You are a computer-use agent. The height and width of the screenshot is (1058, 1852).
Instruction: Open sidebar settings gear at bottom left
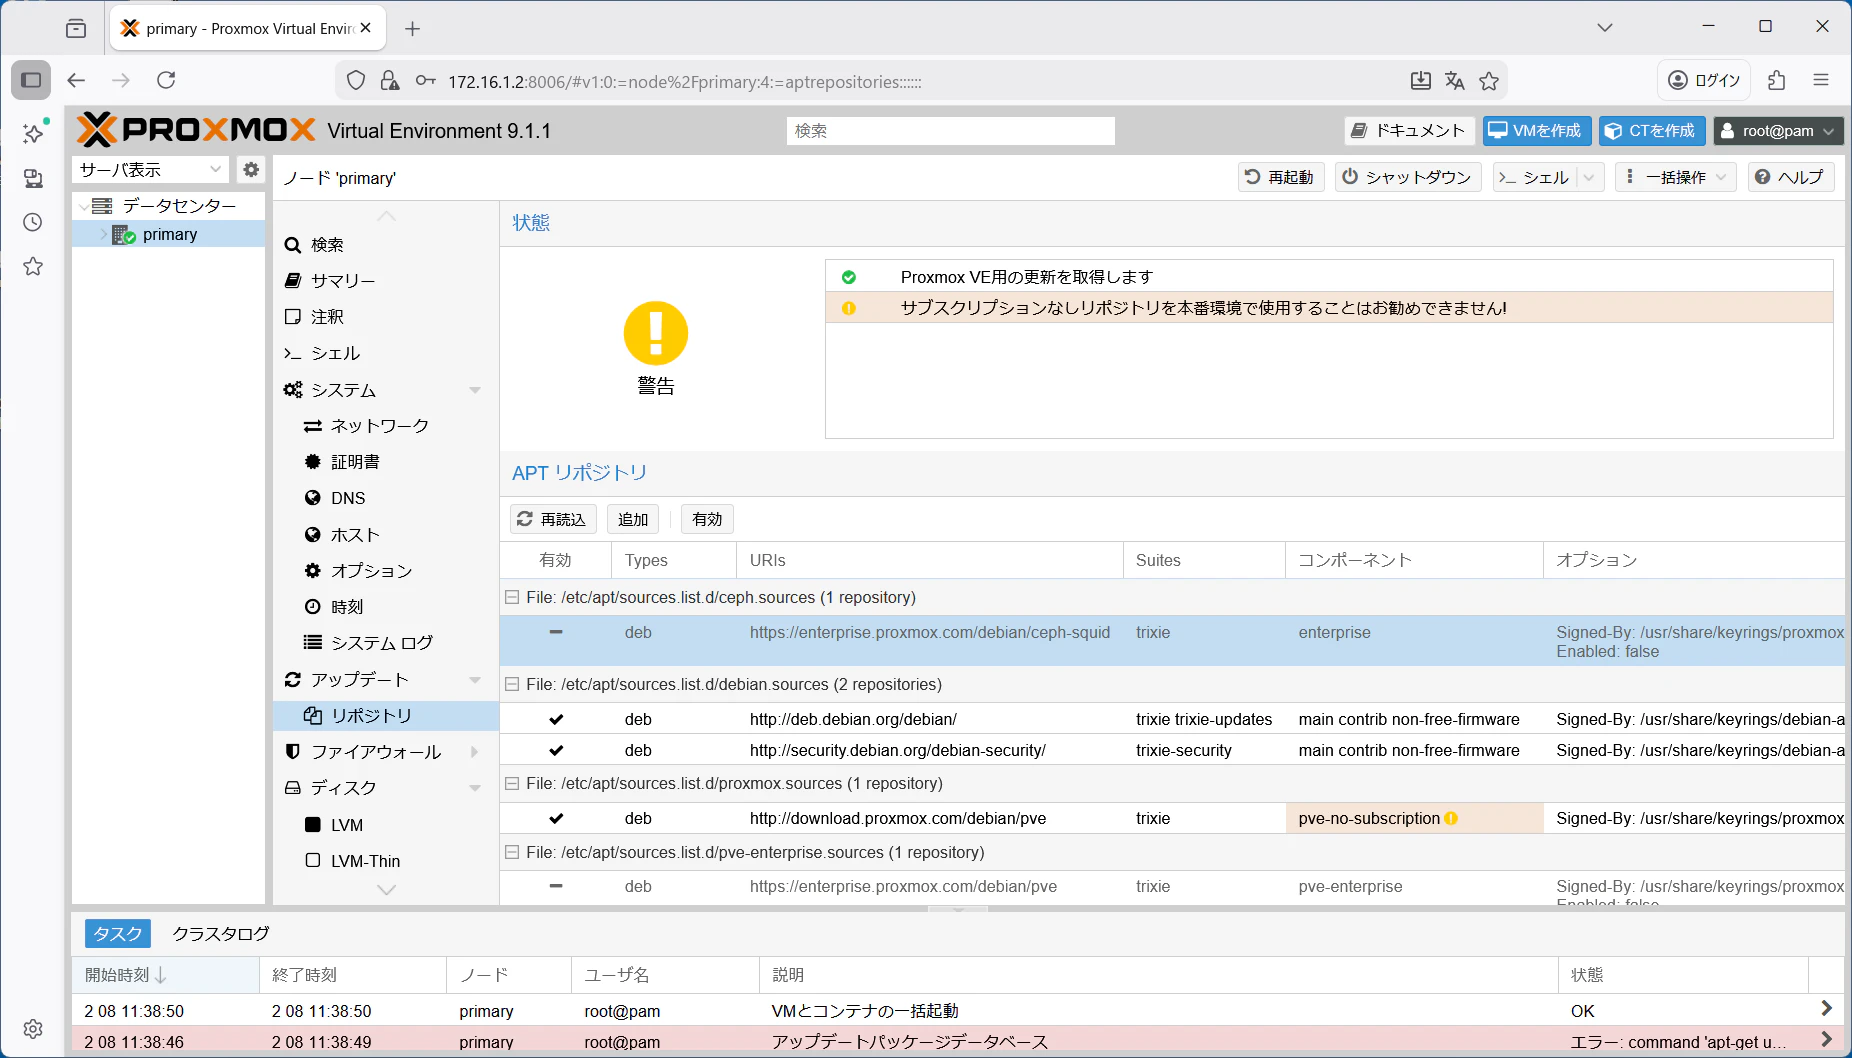(x=33, y=1029)
